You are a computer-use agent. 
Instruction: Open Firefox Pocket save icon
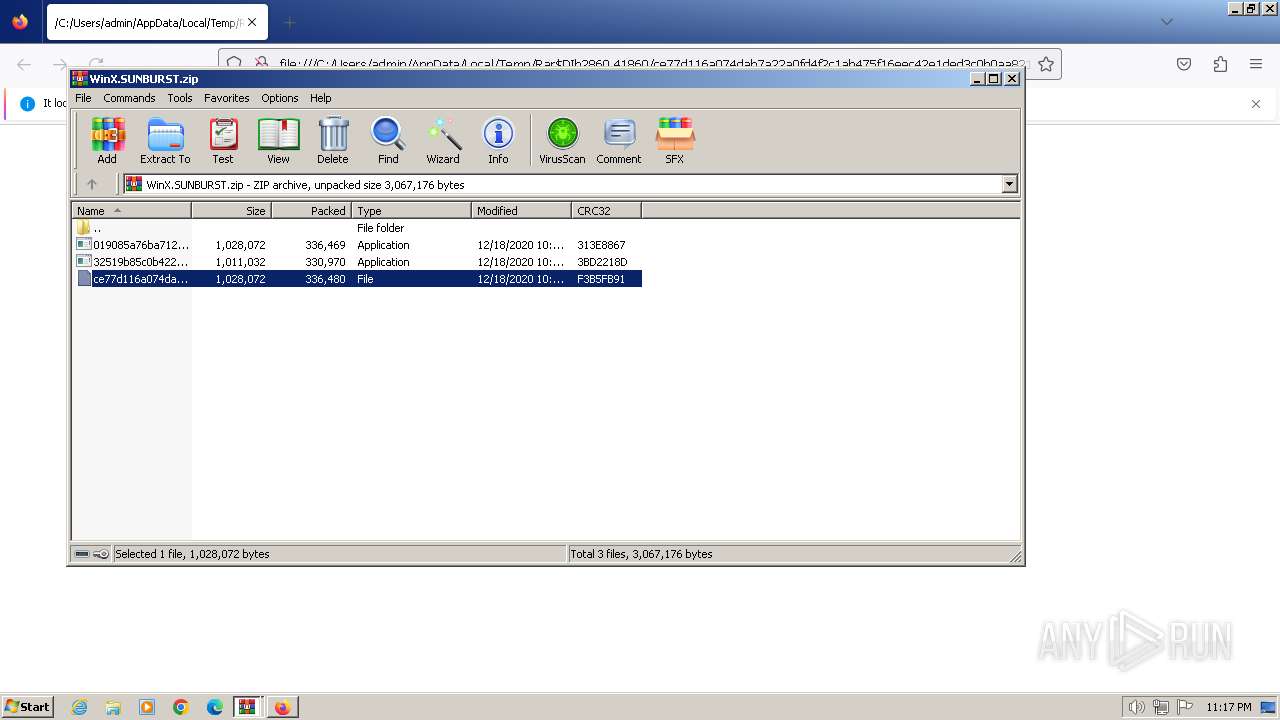[x=1184, y=64]
